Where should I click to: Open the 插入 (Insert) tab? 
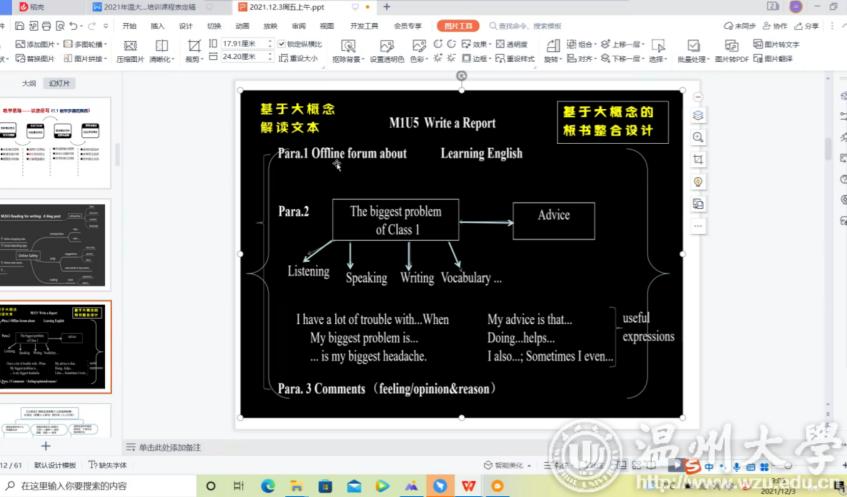point(158,26)
